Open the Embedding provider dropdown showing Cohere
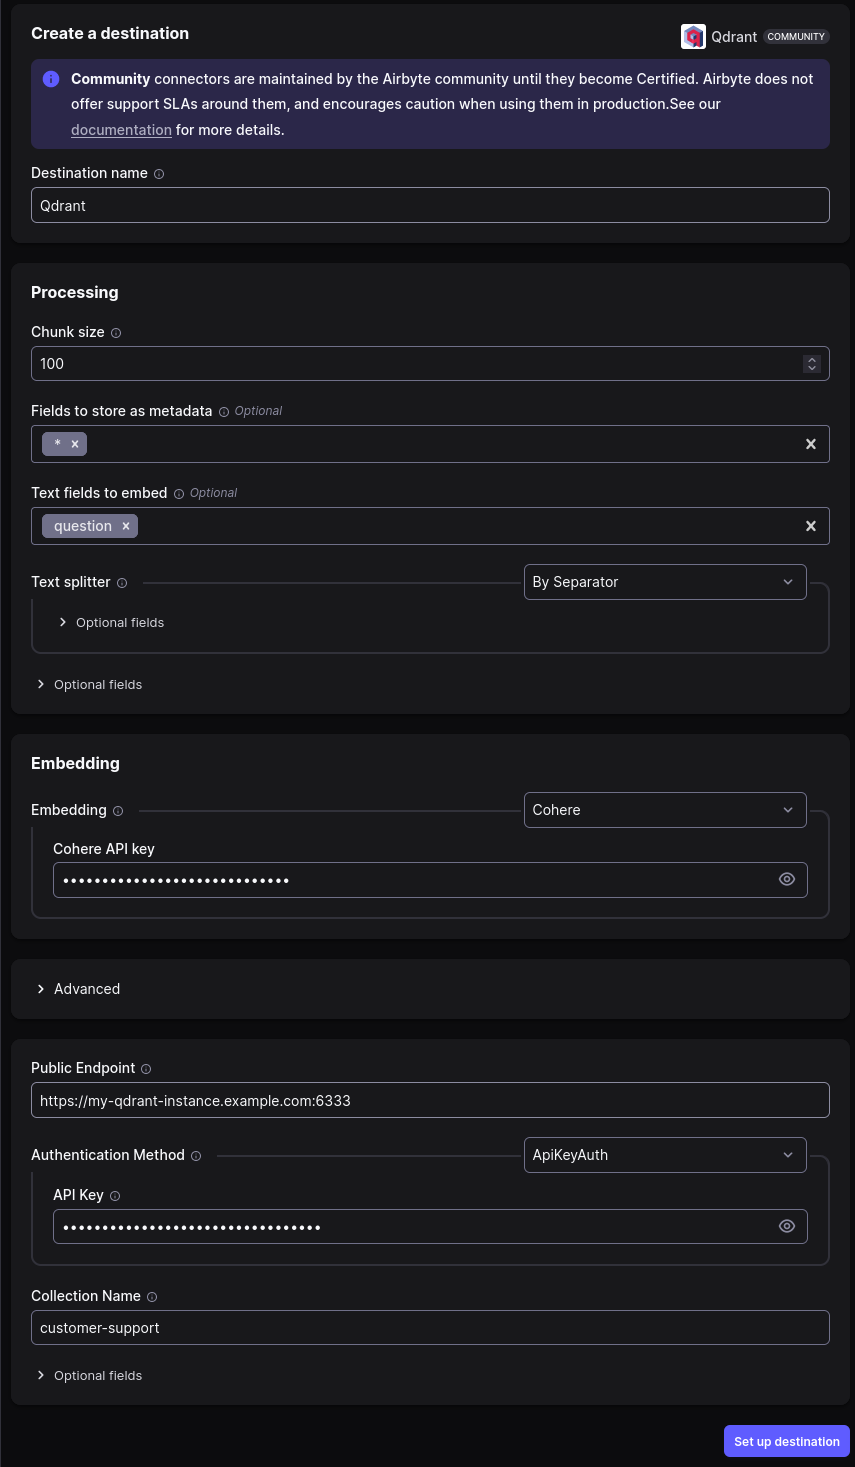The image size is (855, 1467). 665,810
